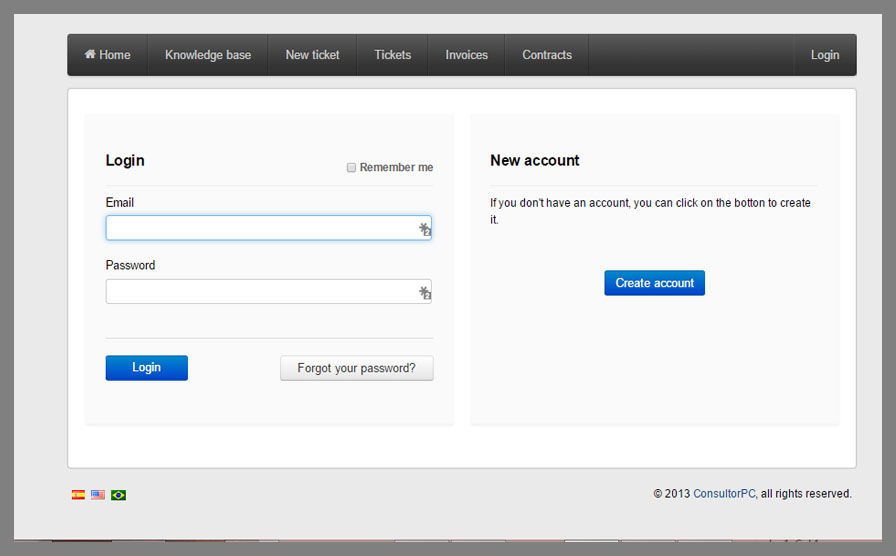Viewport: 896px width, 556px height.
Task: Focus the Email input field
Action: pyautogui.click(x=269, y=228)
